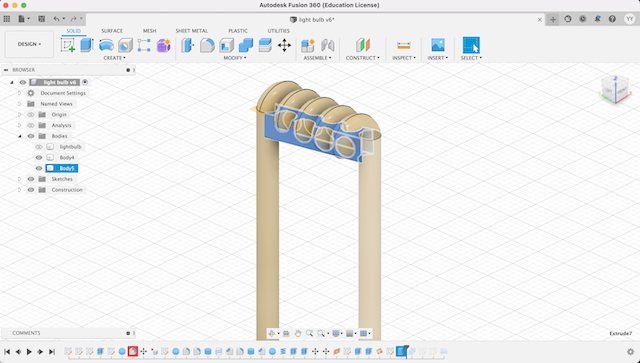Open the File menu dropdown
The width and height of the screenshot is (640, 363).
24,19
